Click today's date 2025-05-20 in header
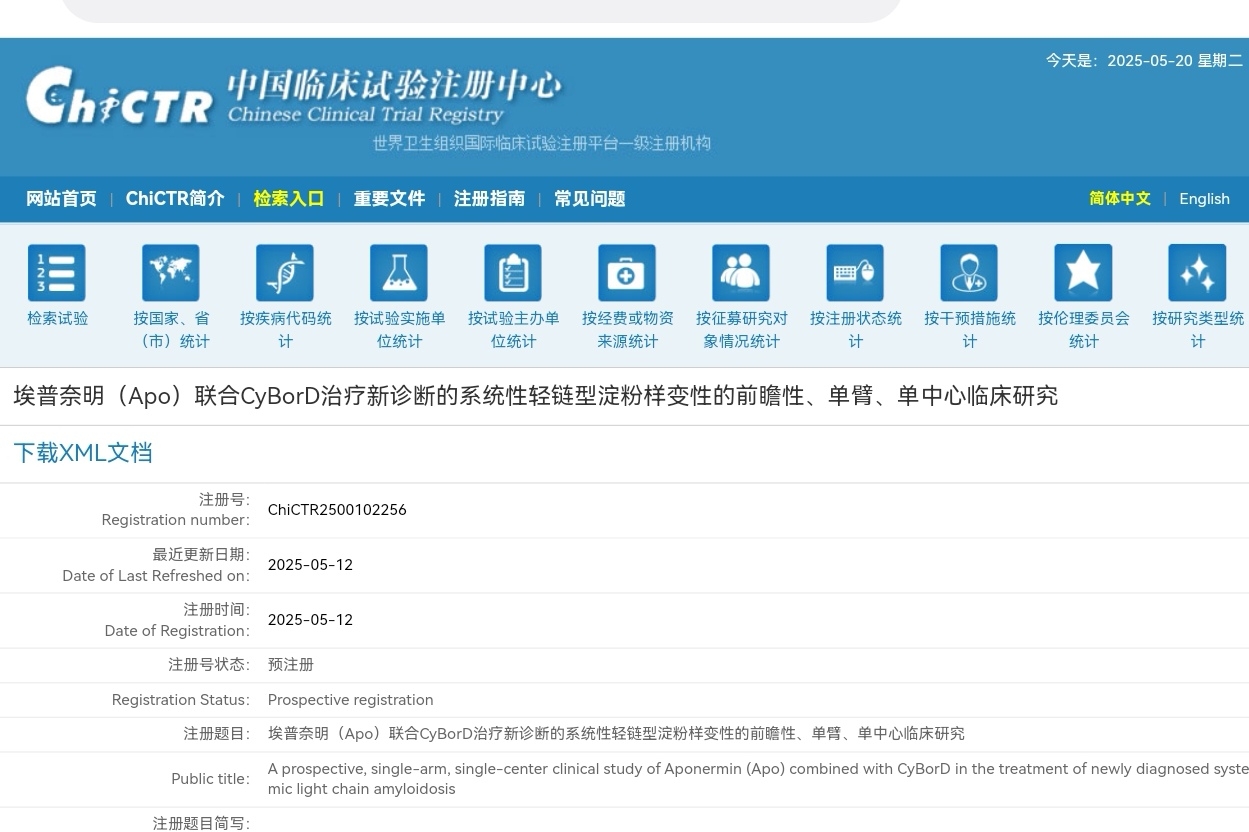Screen dimensions: 1249x832 [x=1150, y=61]
